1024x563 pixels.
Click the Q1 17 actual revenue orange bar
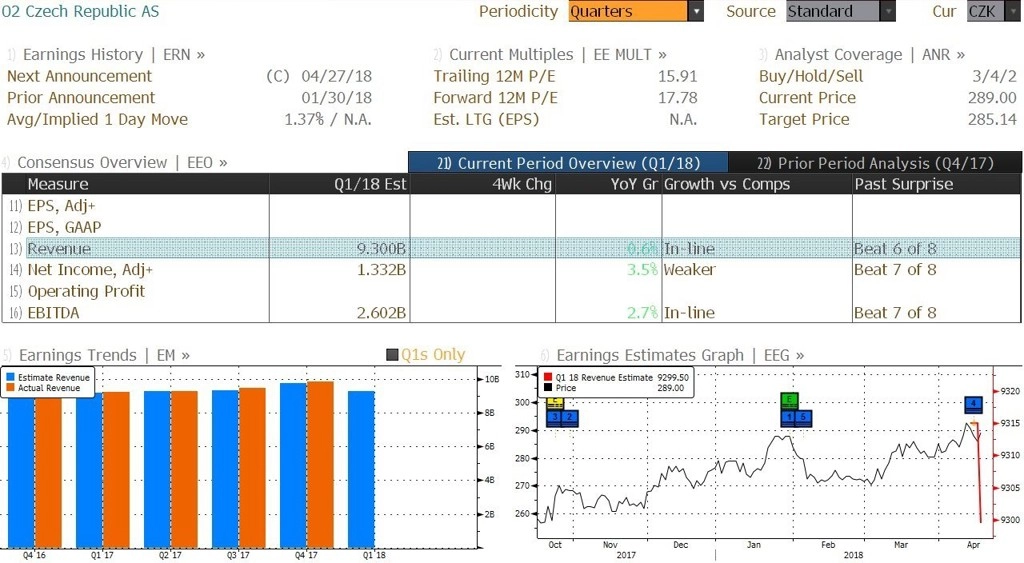116,470
